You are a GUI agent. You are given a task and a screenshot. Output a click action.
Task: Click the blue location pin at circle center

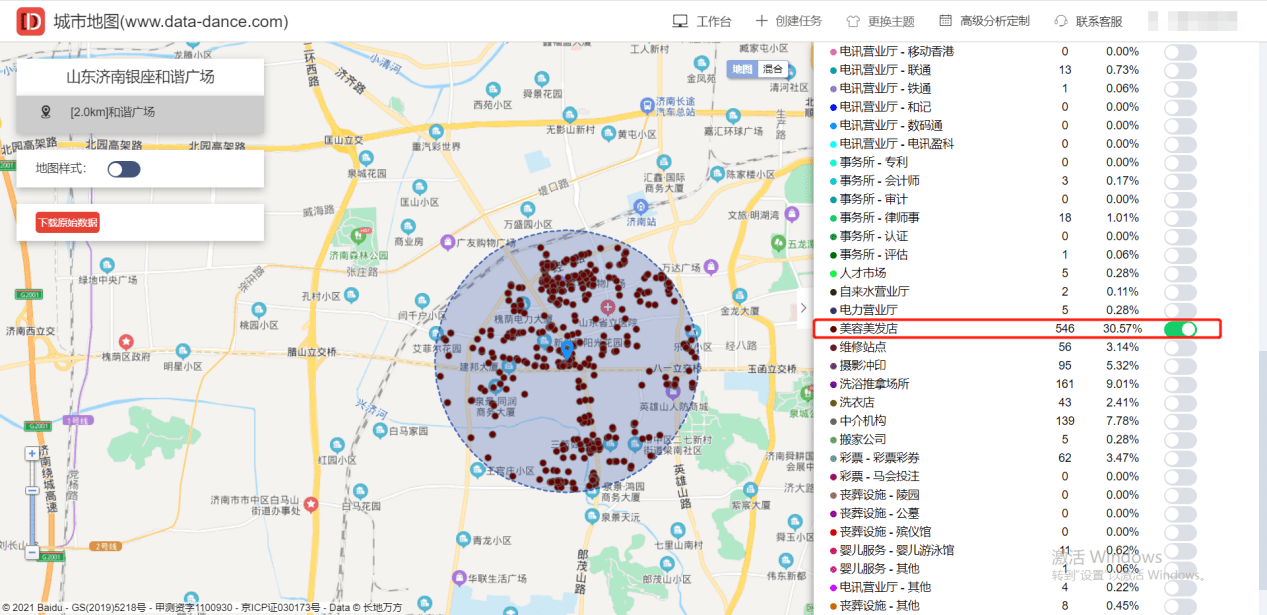(567, 350)
